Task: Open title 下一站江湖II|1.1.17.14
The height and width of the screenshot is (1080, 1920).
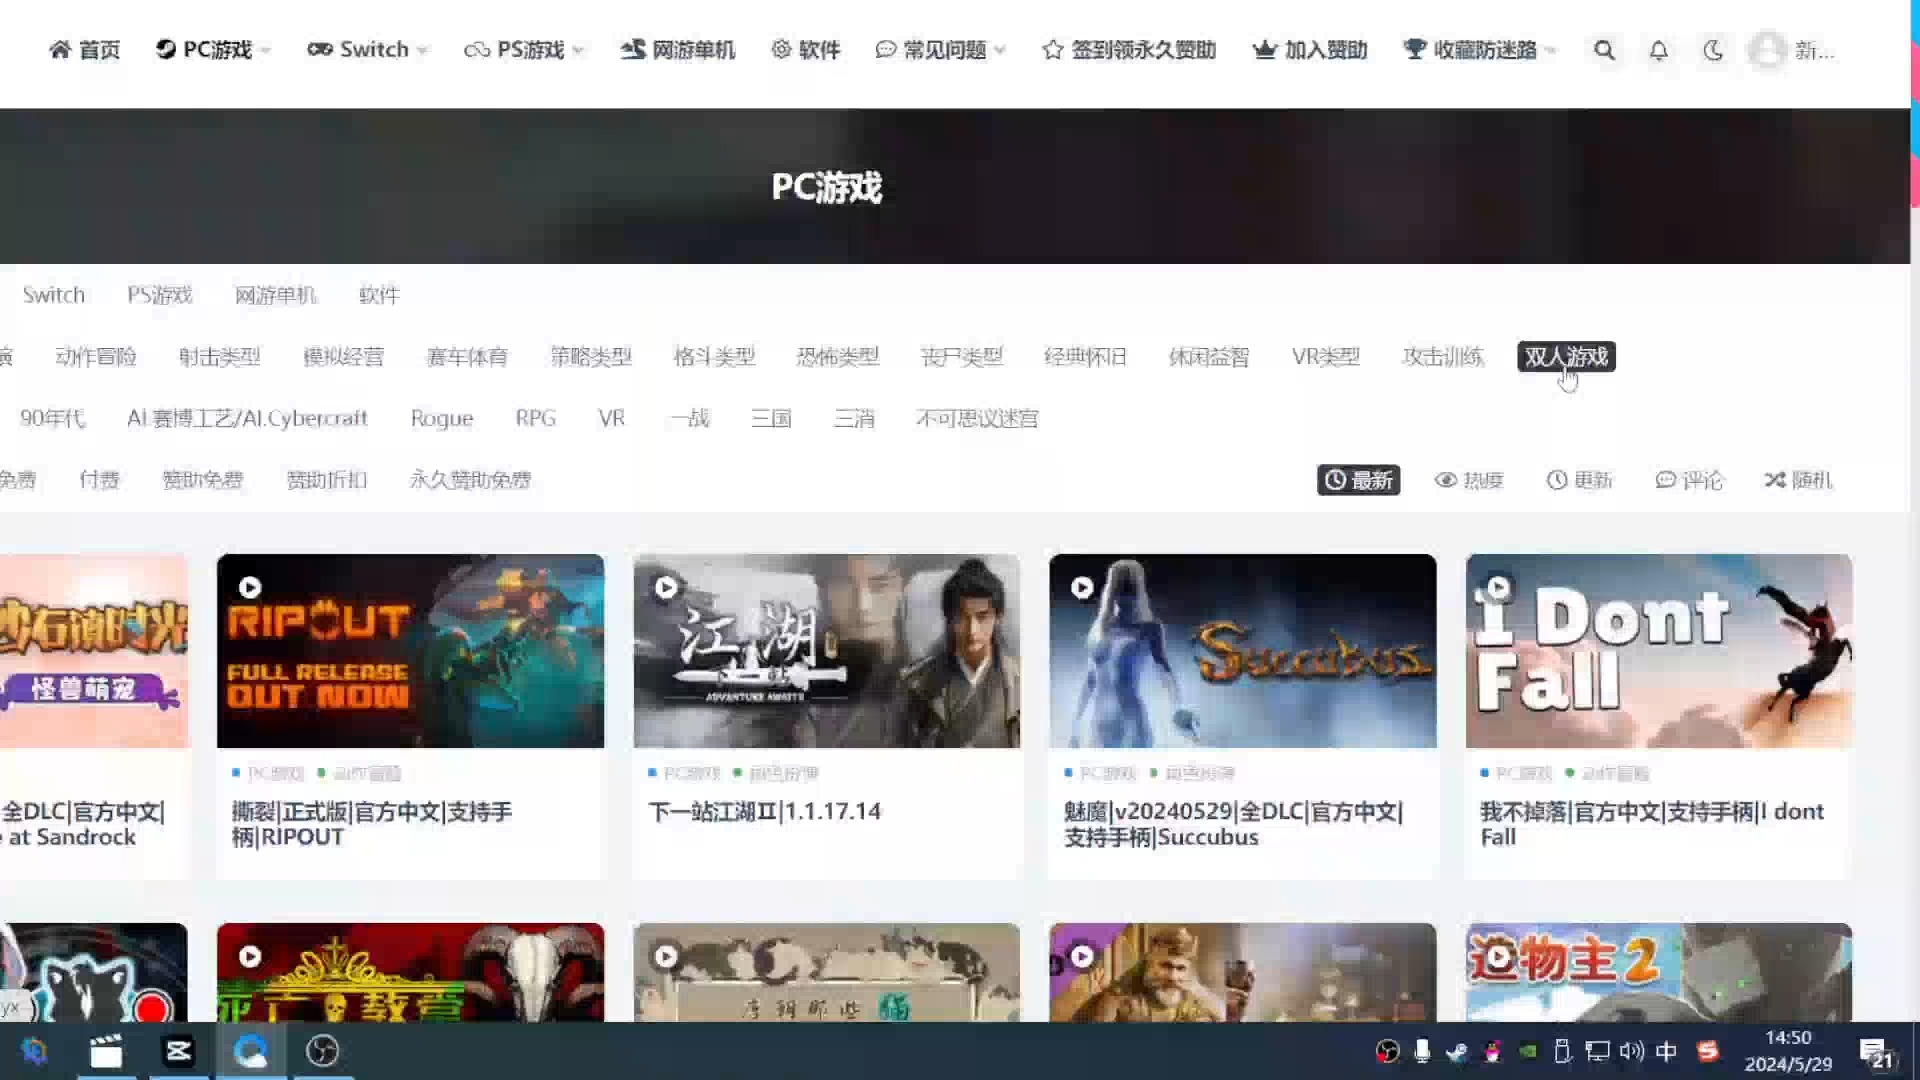Action: tap(765, 811)
